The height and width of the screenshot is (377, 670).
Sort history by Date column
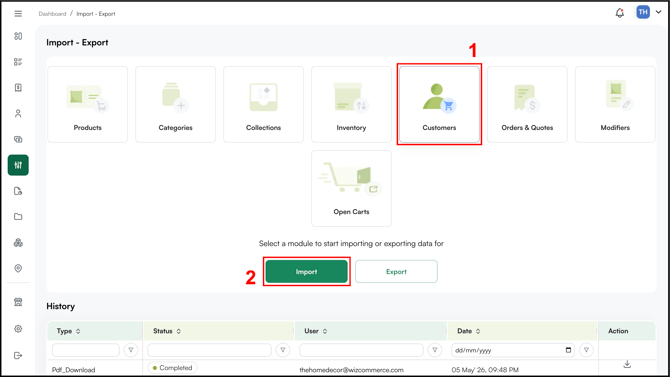pos(478,331)
